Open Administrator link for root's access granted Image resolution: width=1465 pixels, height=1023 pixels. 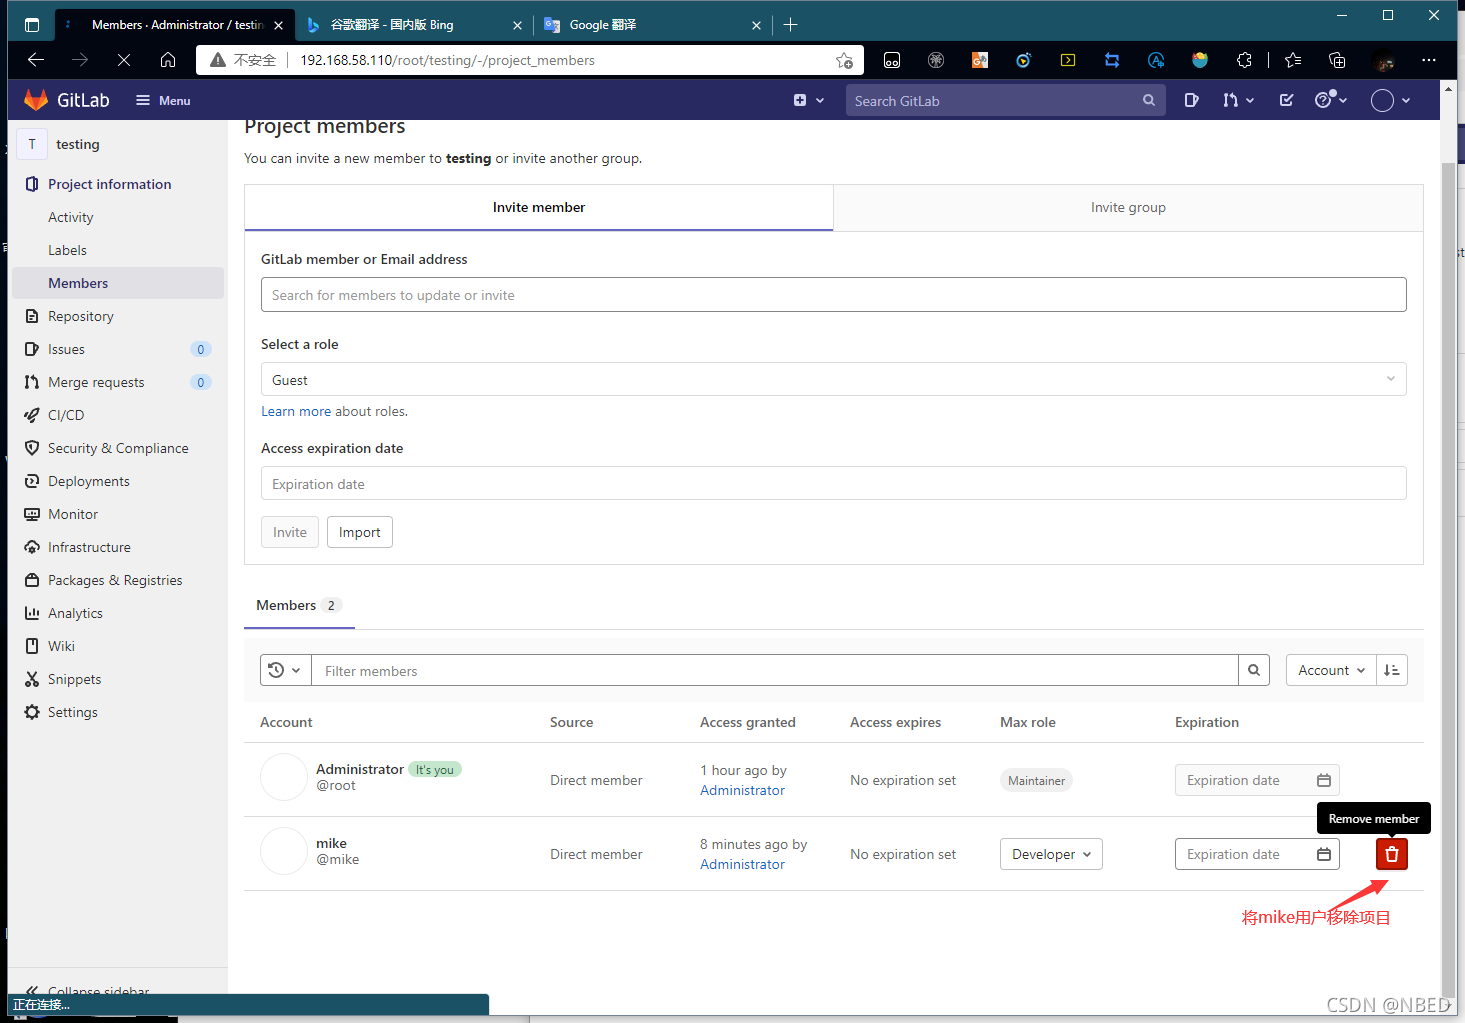[x=742, y=790]
